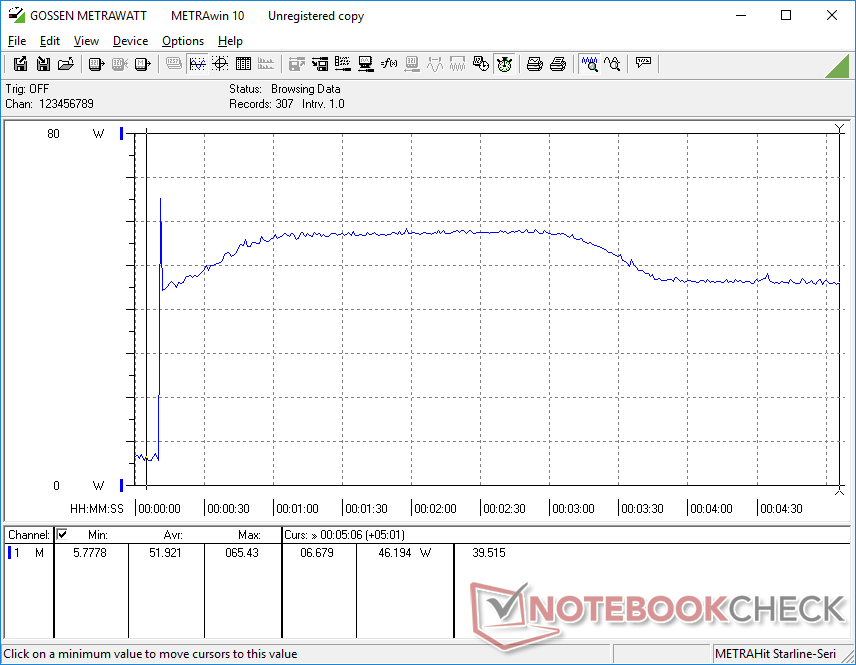Open the File menu

[x=17, y=41]
